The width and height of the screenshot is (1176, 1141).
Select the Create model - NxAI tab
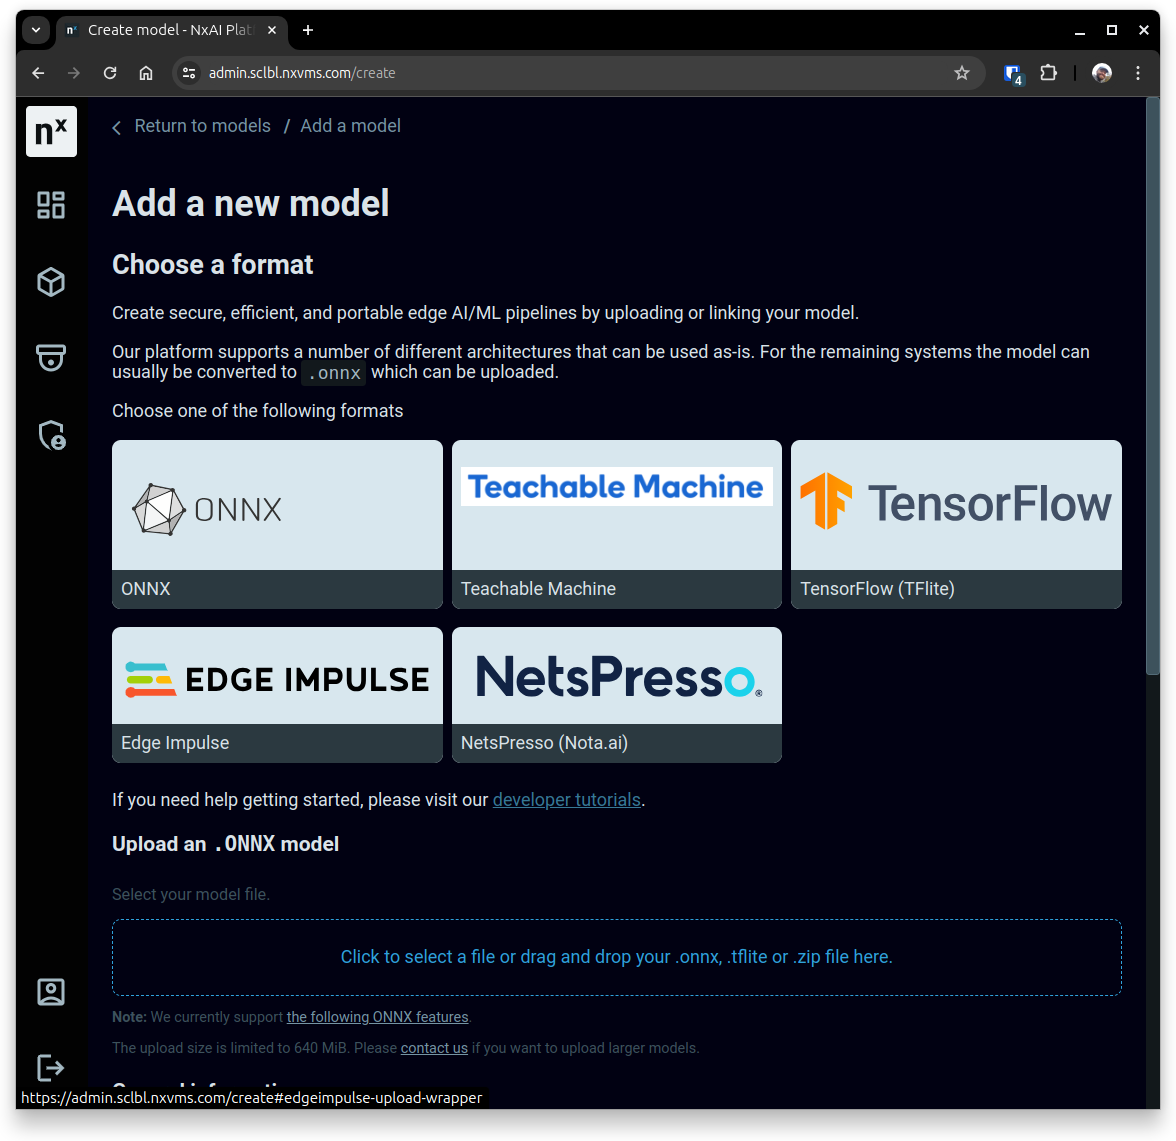point(171,30)
